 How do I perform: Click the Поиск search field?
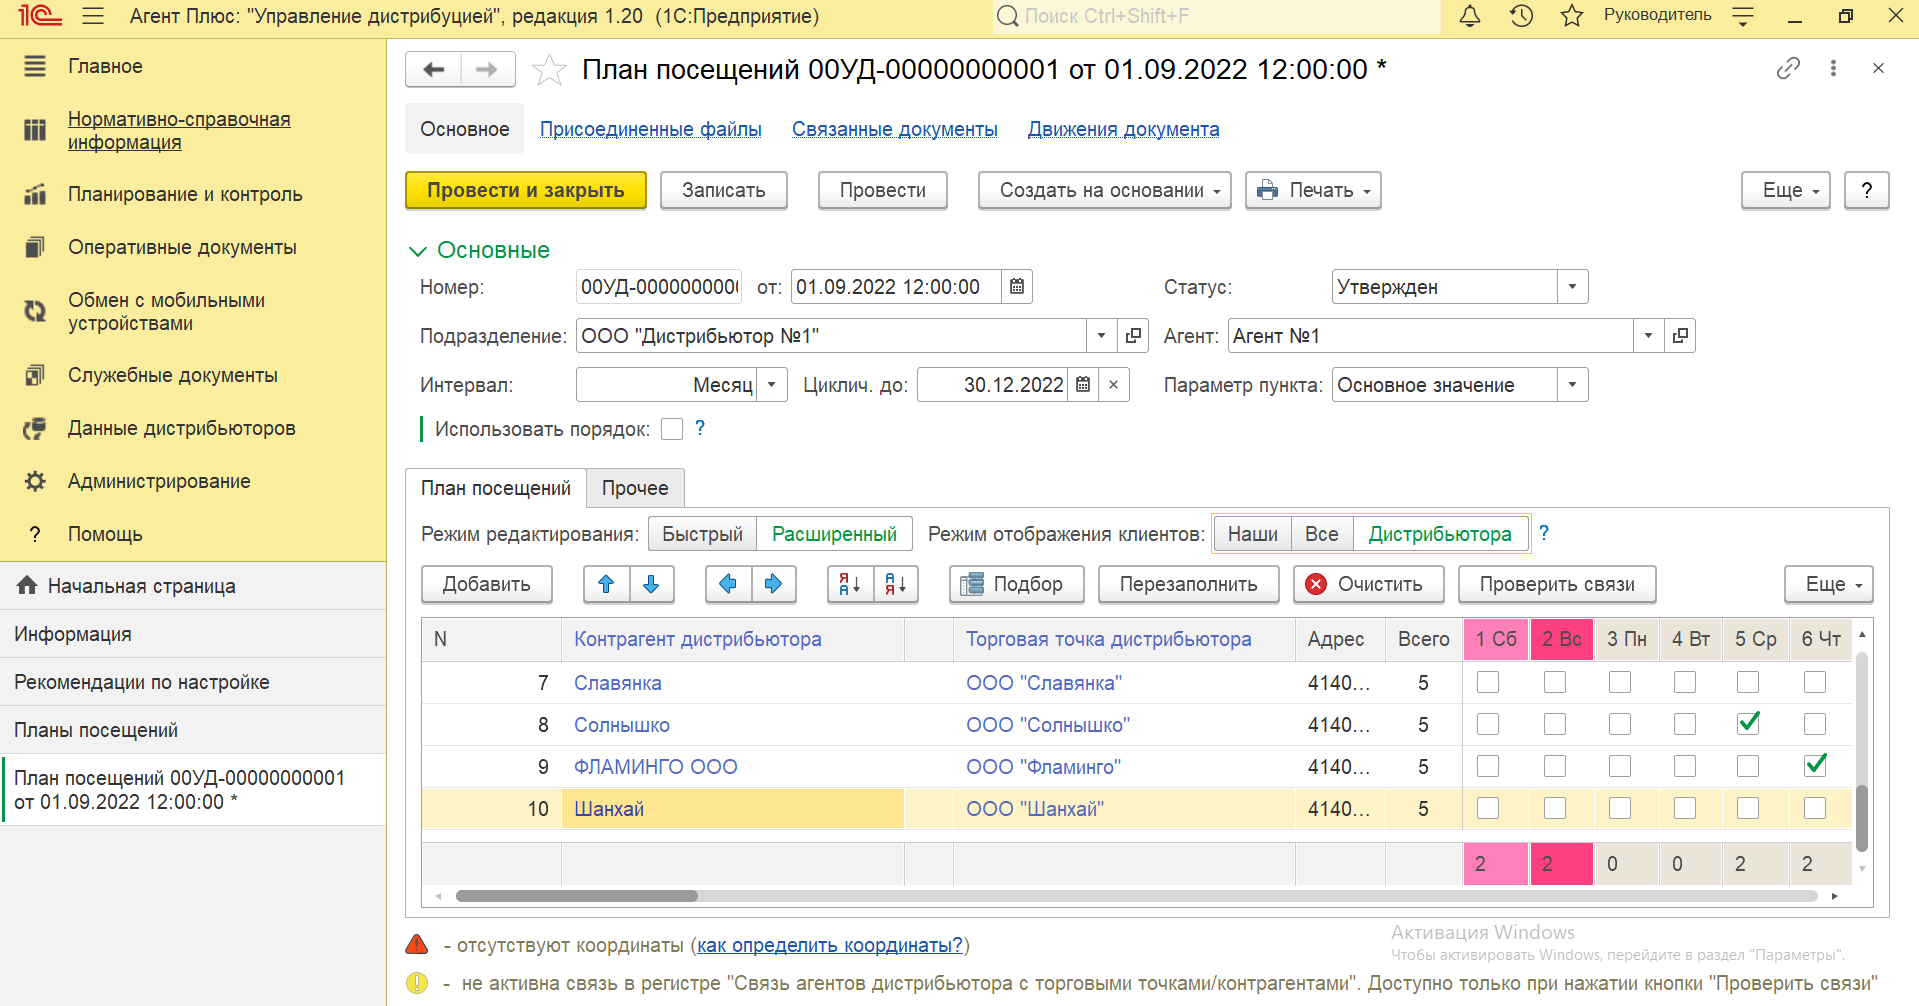point(1216,16)
